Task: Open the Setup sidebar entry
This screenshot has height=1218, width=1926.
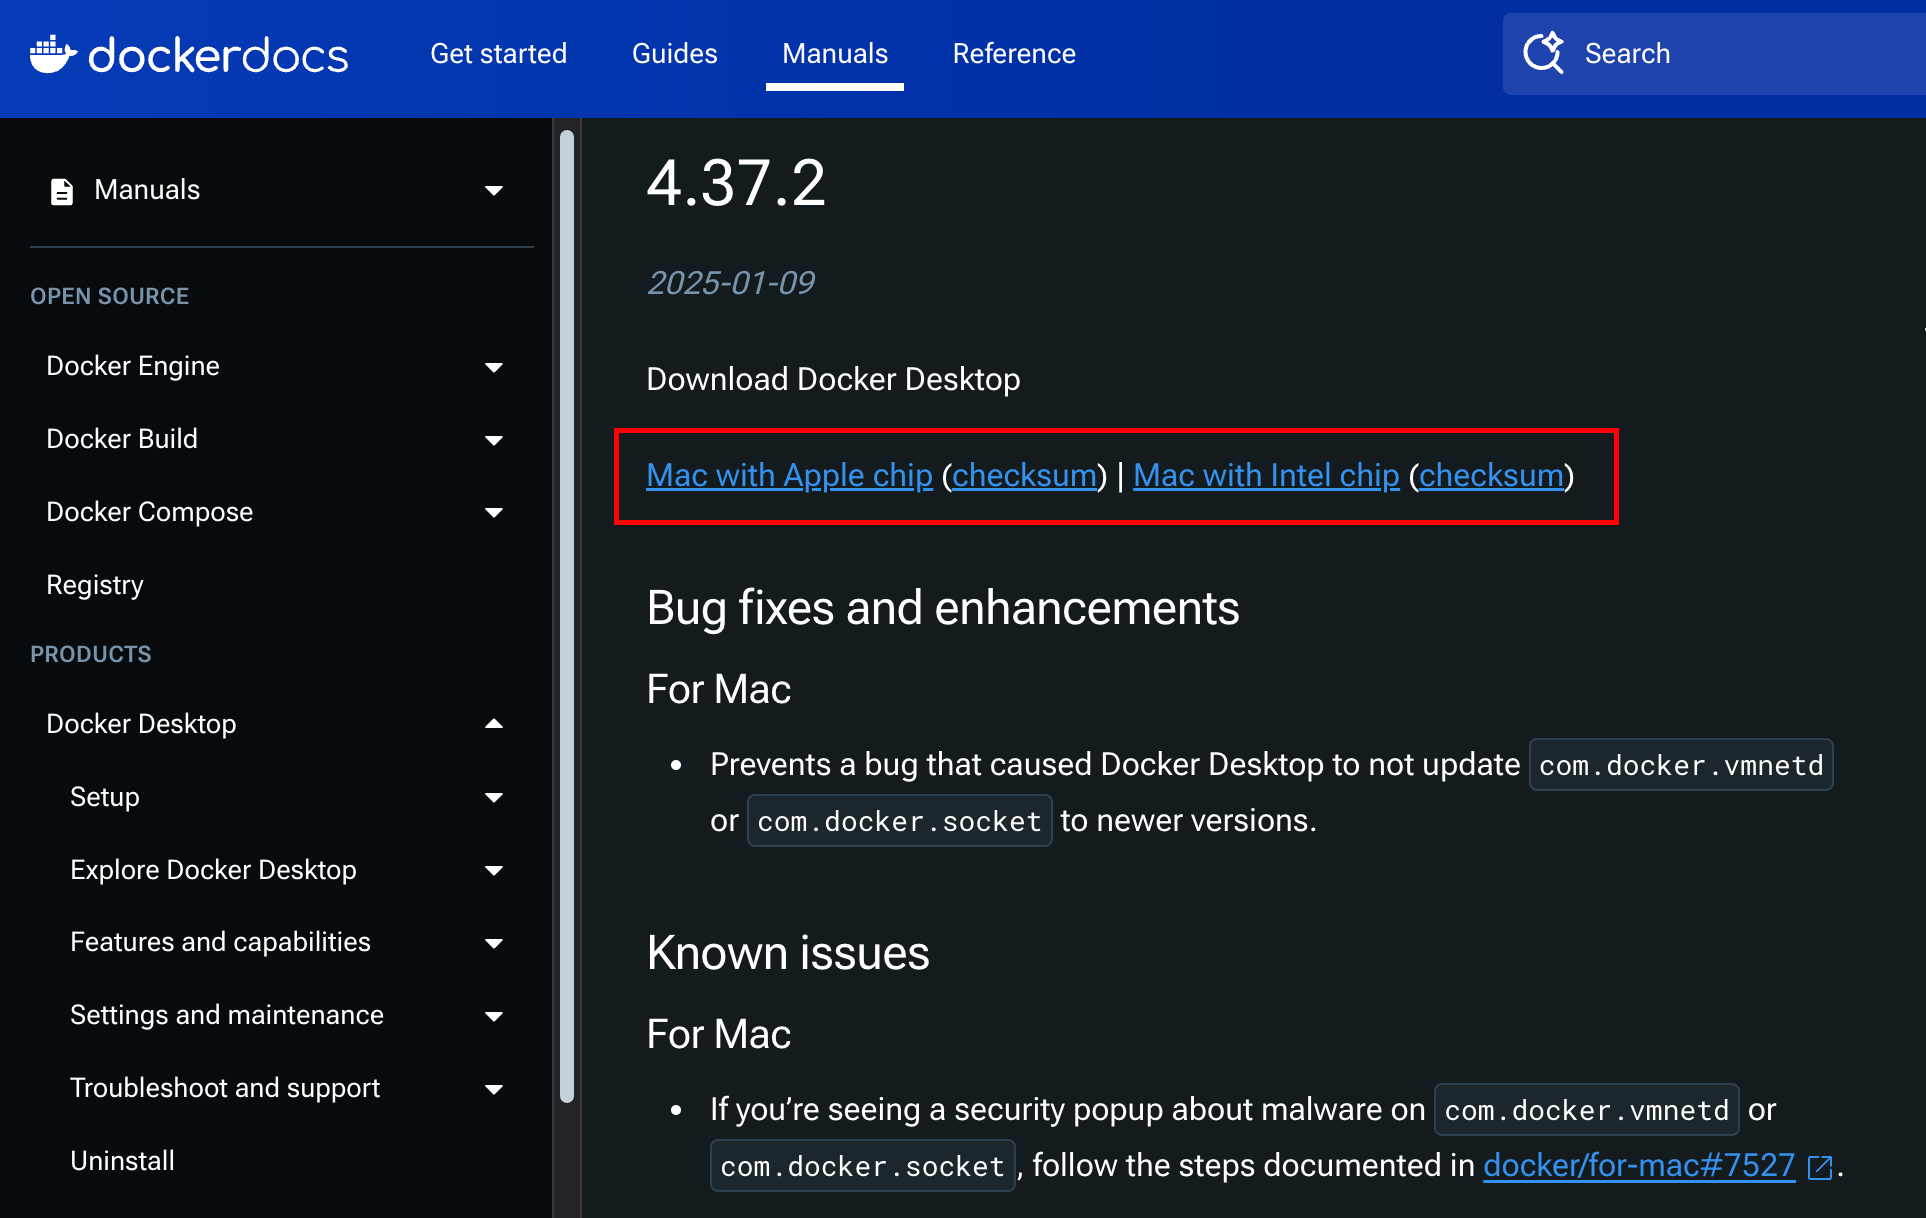Action: [105, 797]
